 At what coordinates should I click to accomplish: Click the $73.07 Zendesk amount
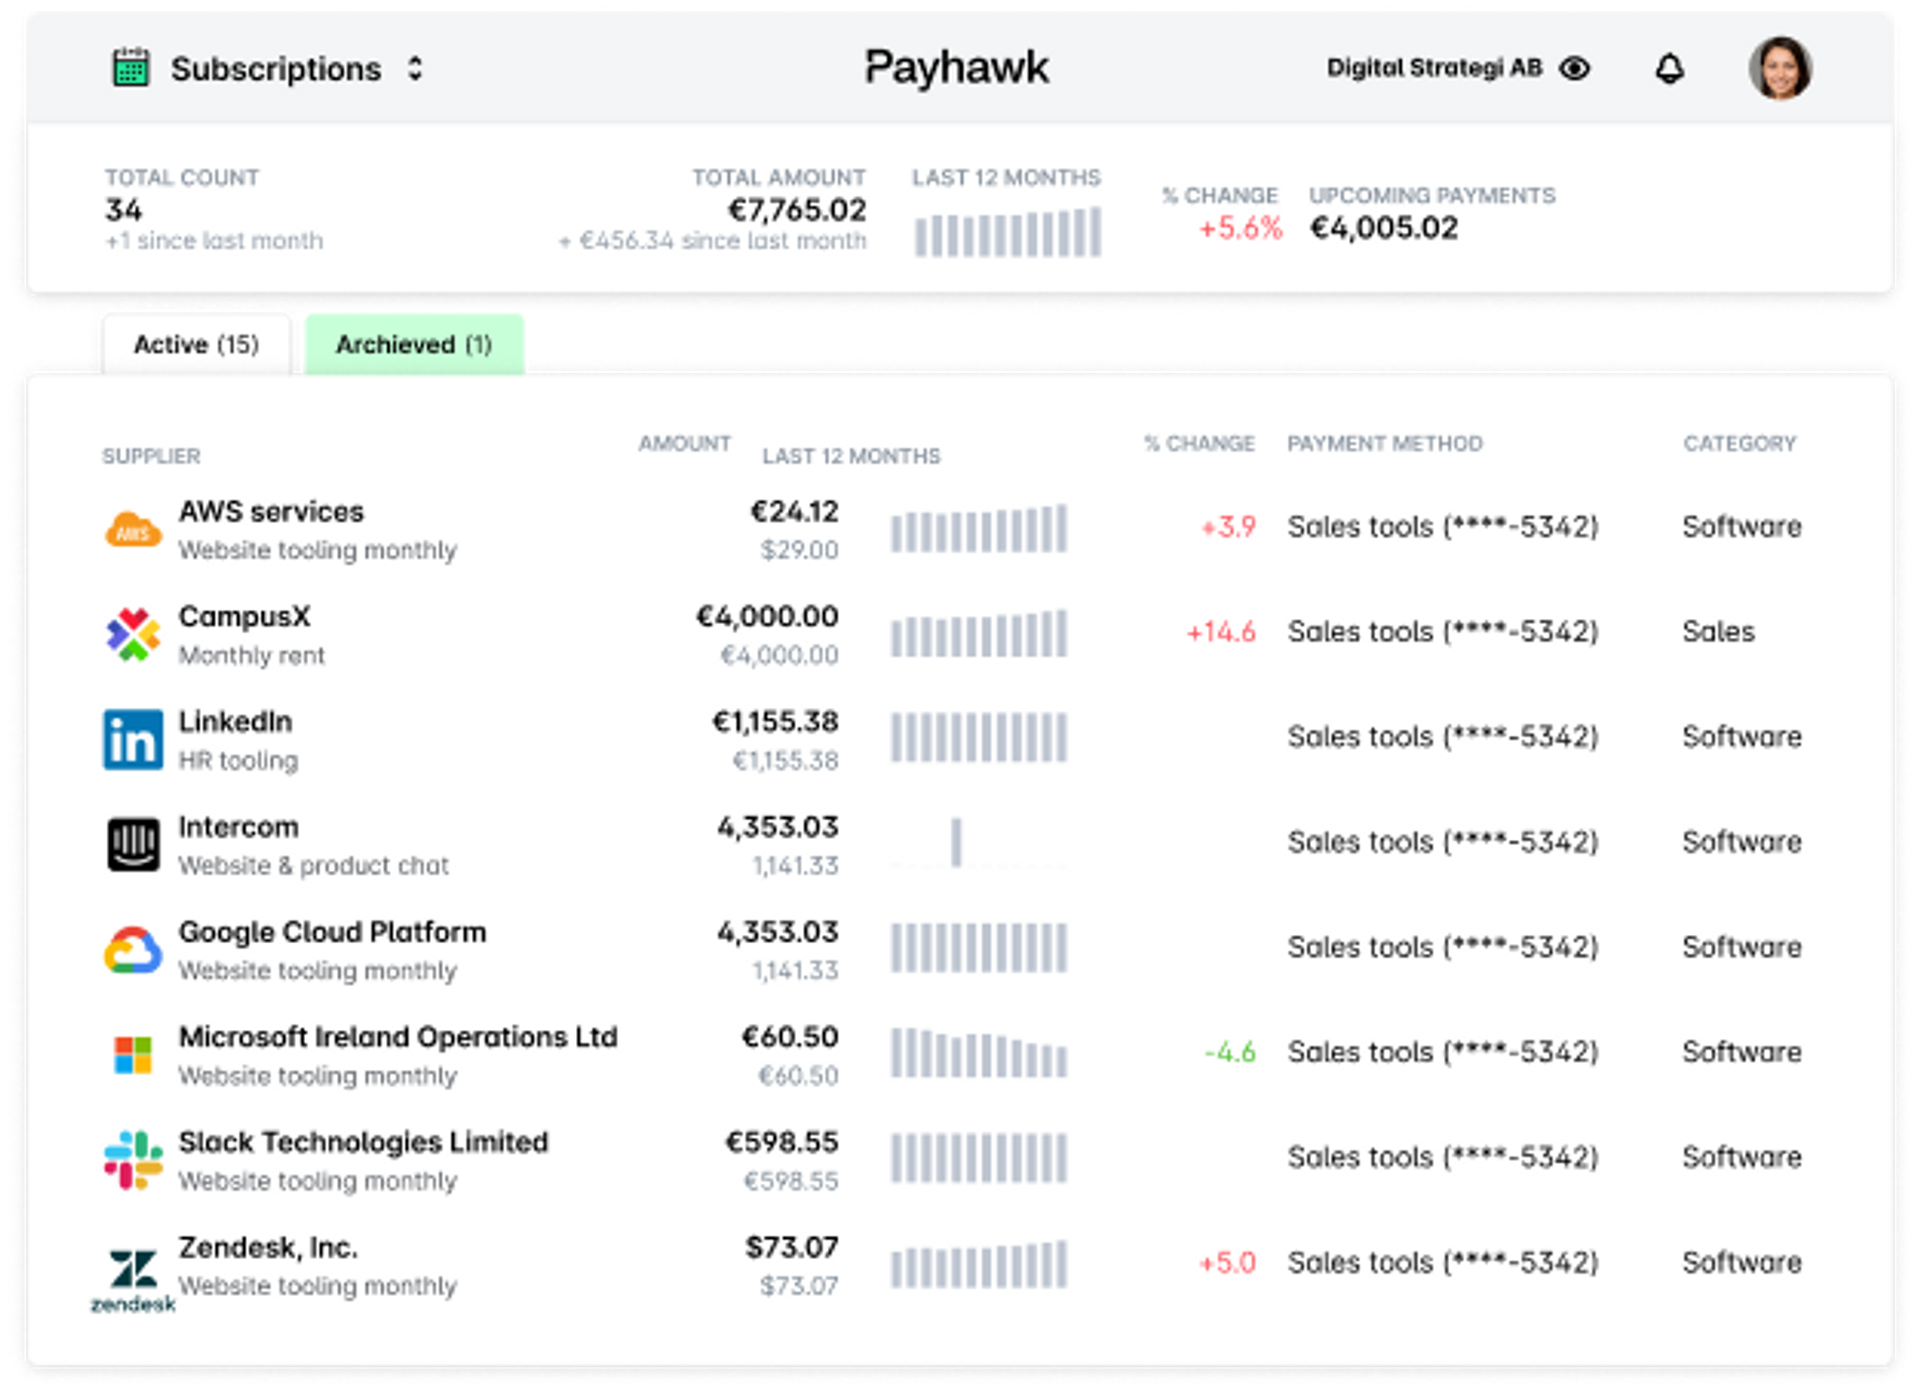pyautogui.click(x=792, y=1248)
